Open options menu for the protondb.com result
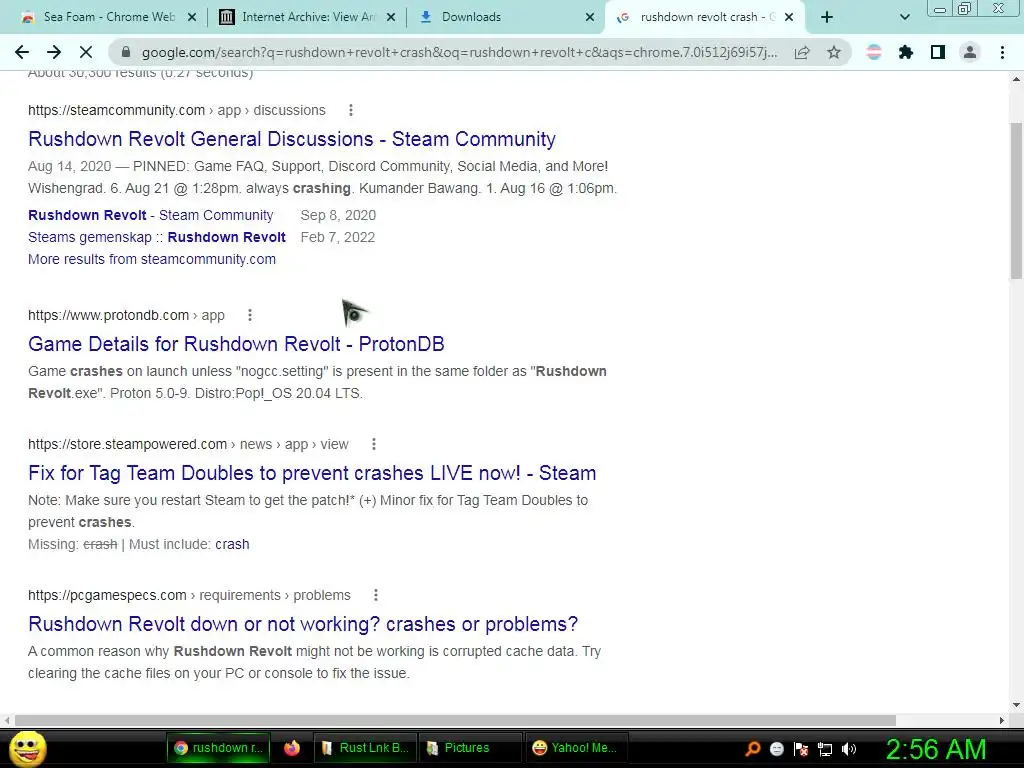 pos(249,315)
